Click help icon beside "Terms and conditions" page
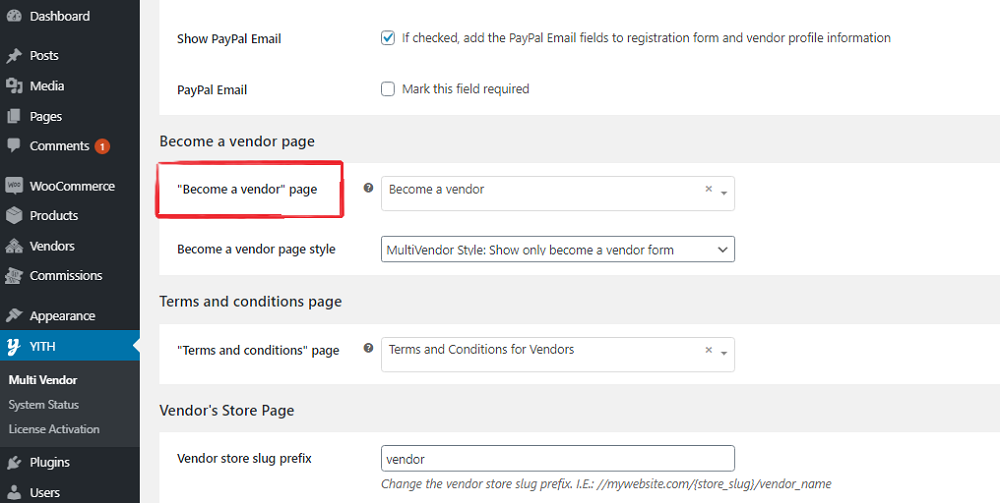 (368, 349)
